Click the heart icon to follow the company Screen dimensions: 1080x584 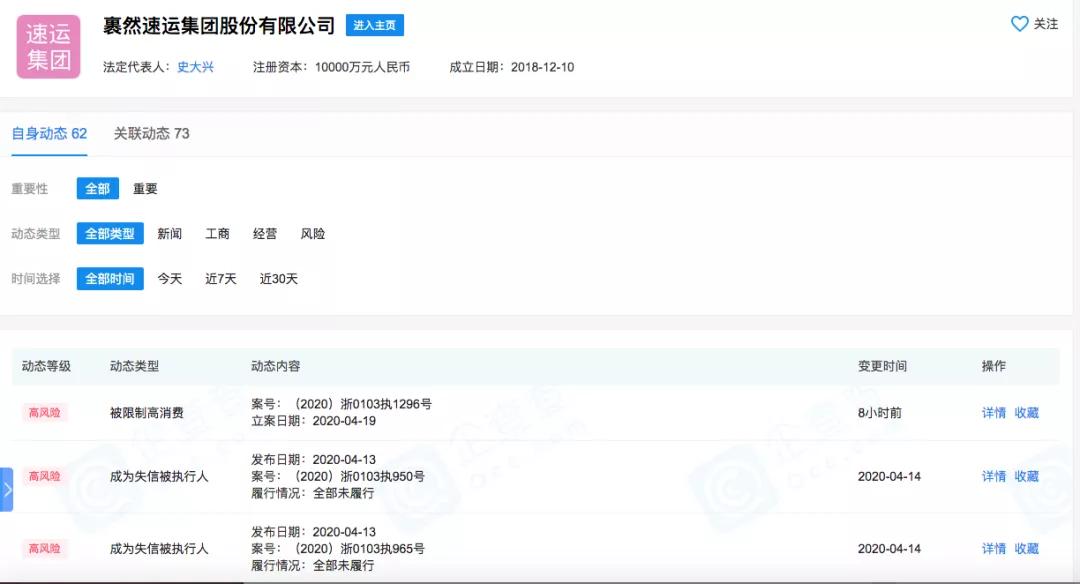pyautogui.click(x=1018, y=24)
